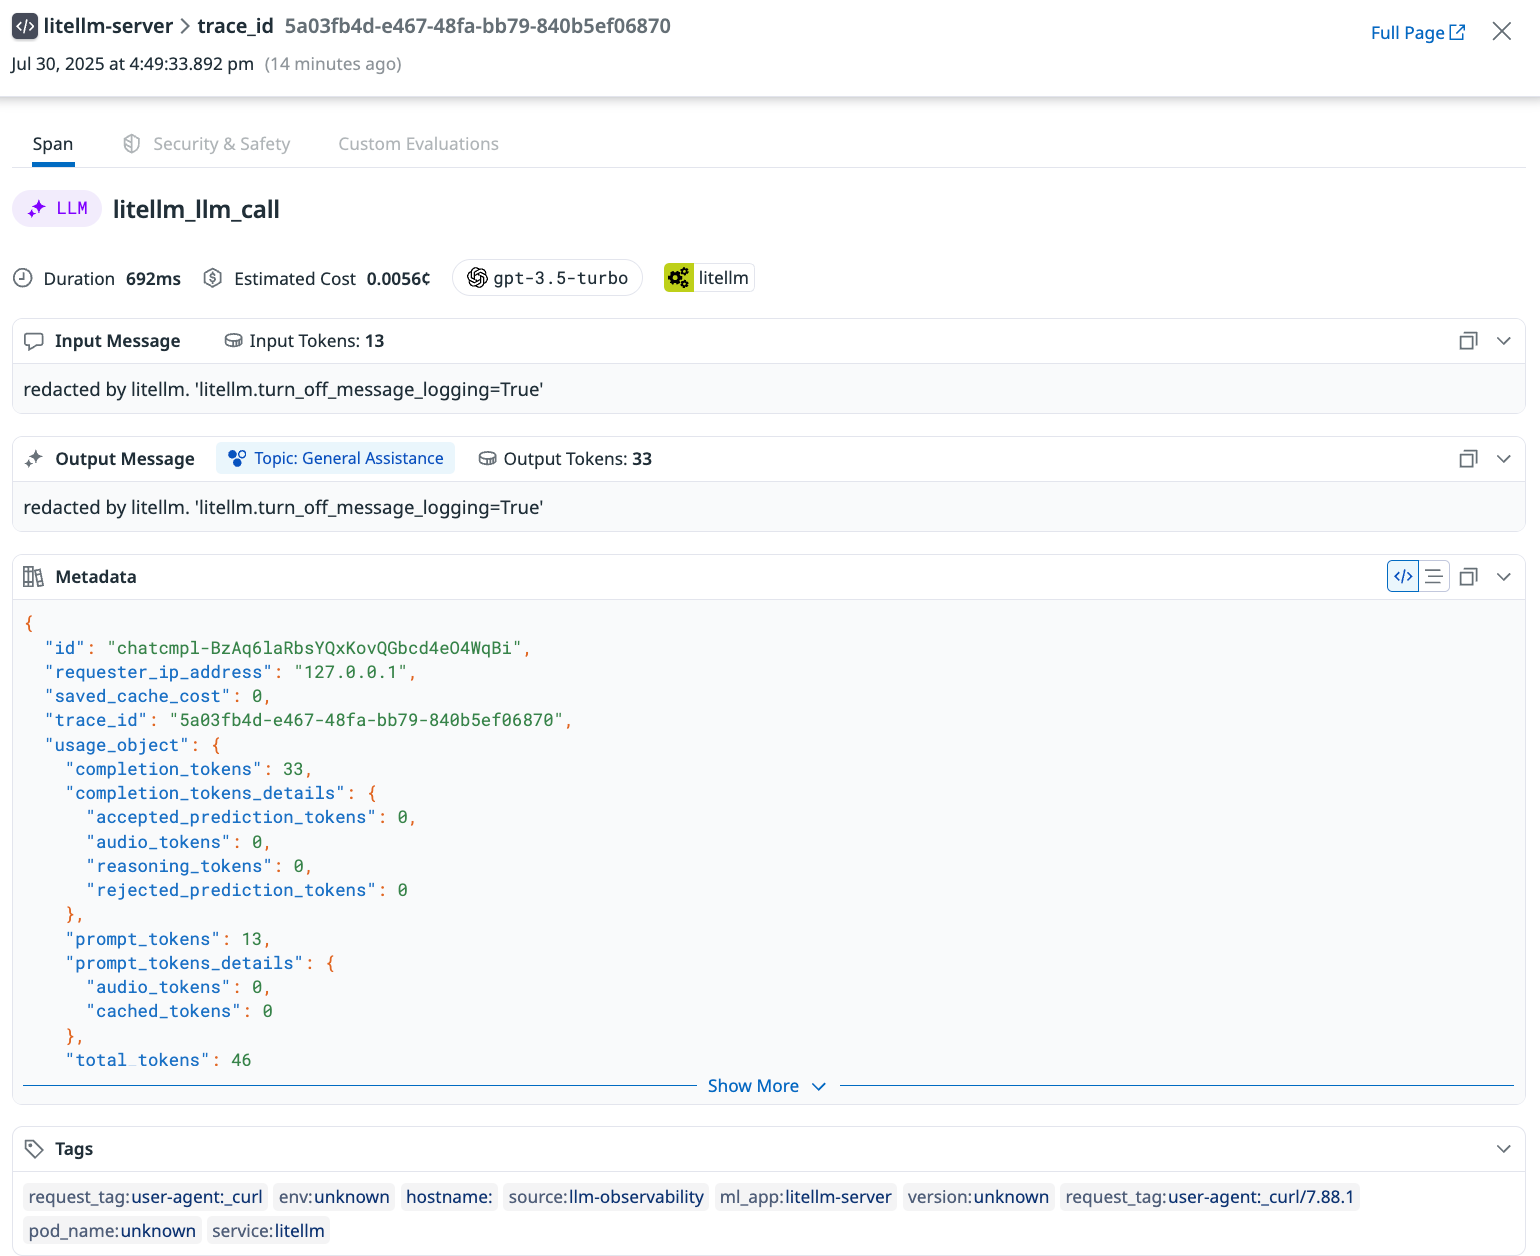Click the copy icon in Input Message header
This screenshot has width=1540, height=1256.
1468,340
